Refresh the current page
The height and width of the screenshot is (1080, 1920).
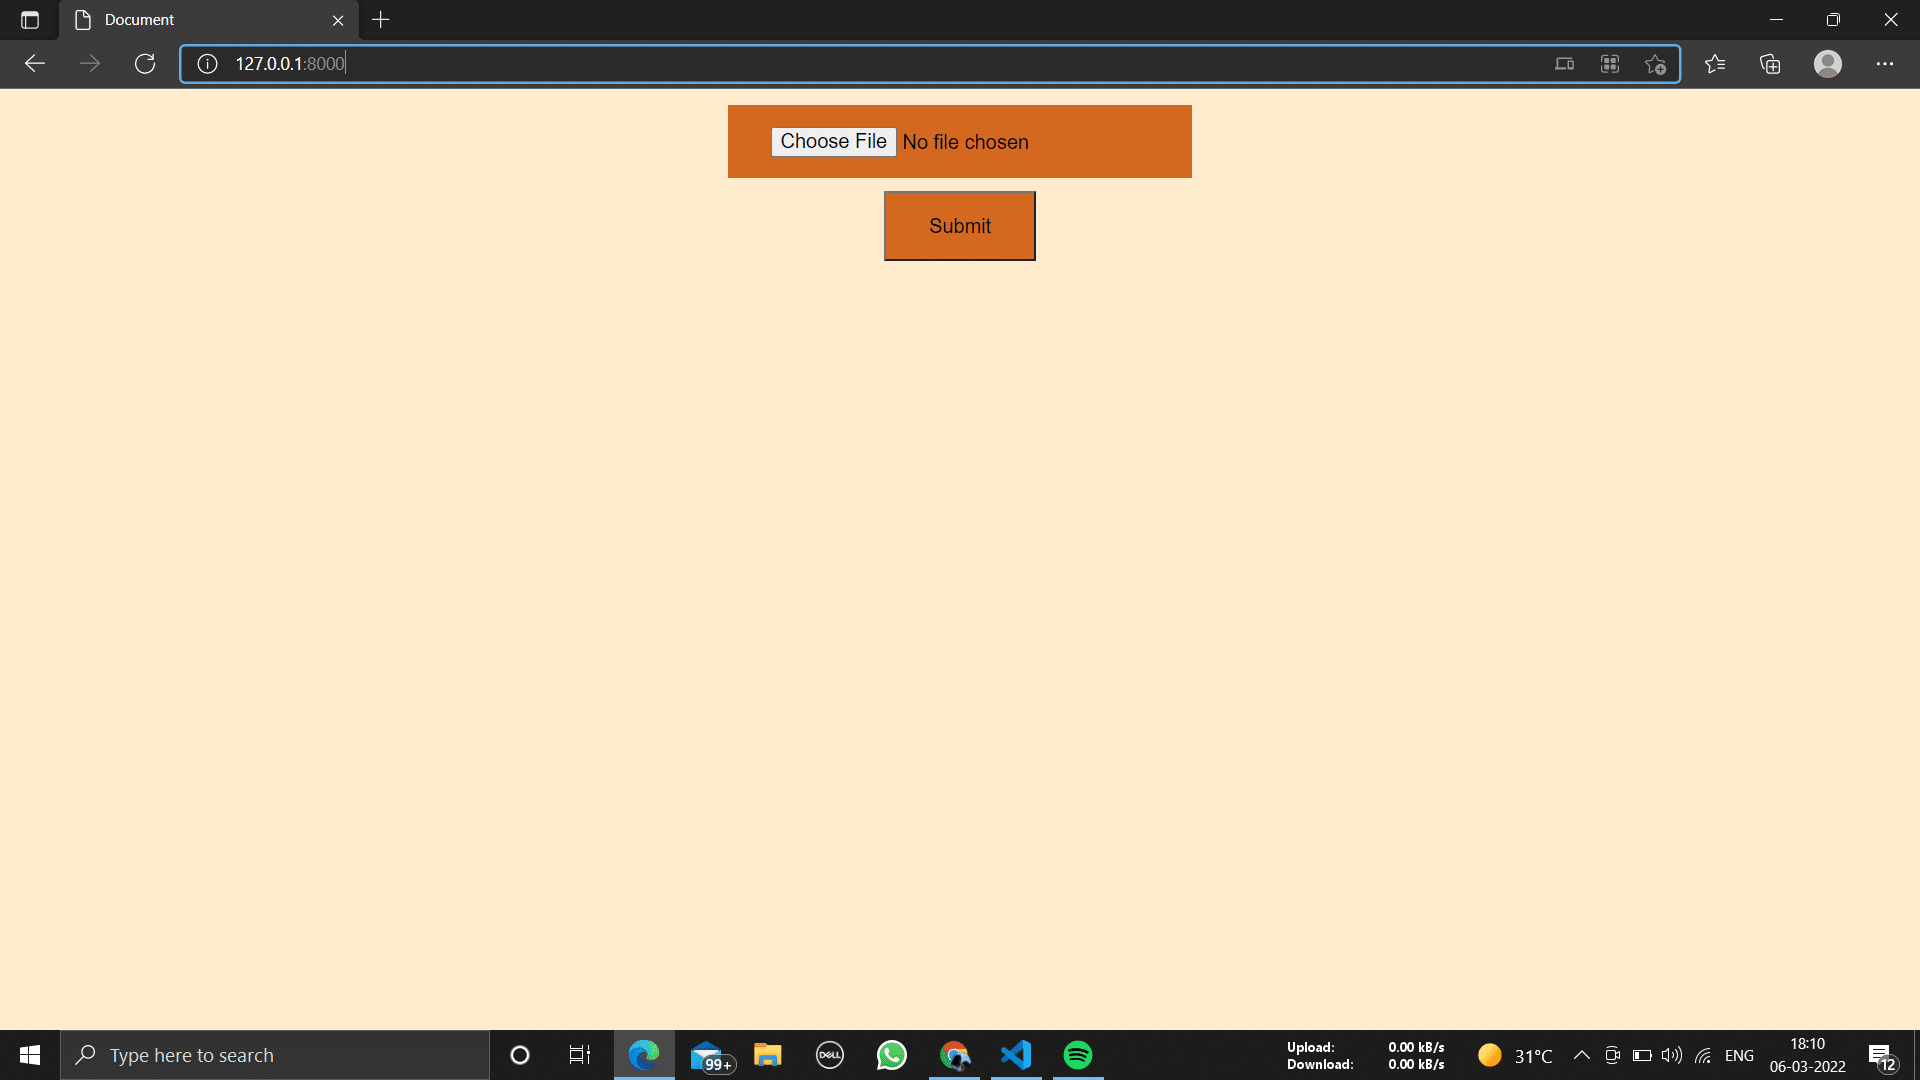(x=145, y=64)
